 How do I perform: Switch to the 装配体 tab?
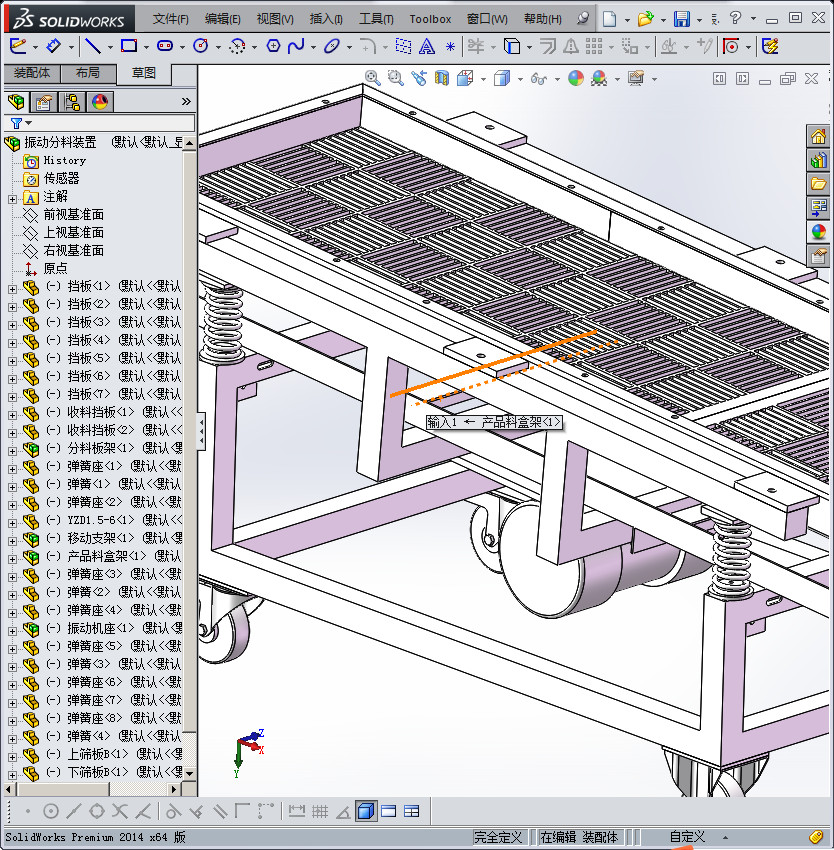pos(32,73)
